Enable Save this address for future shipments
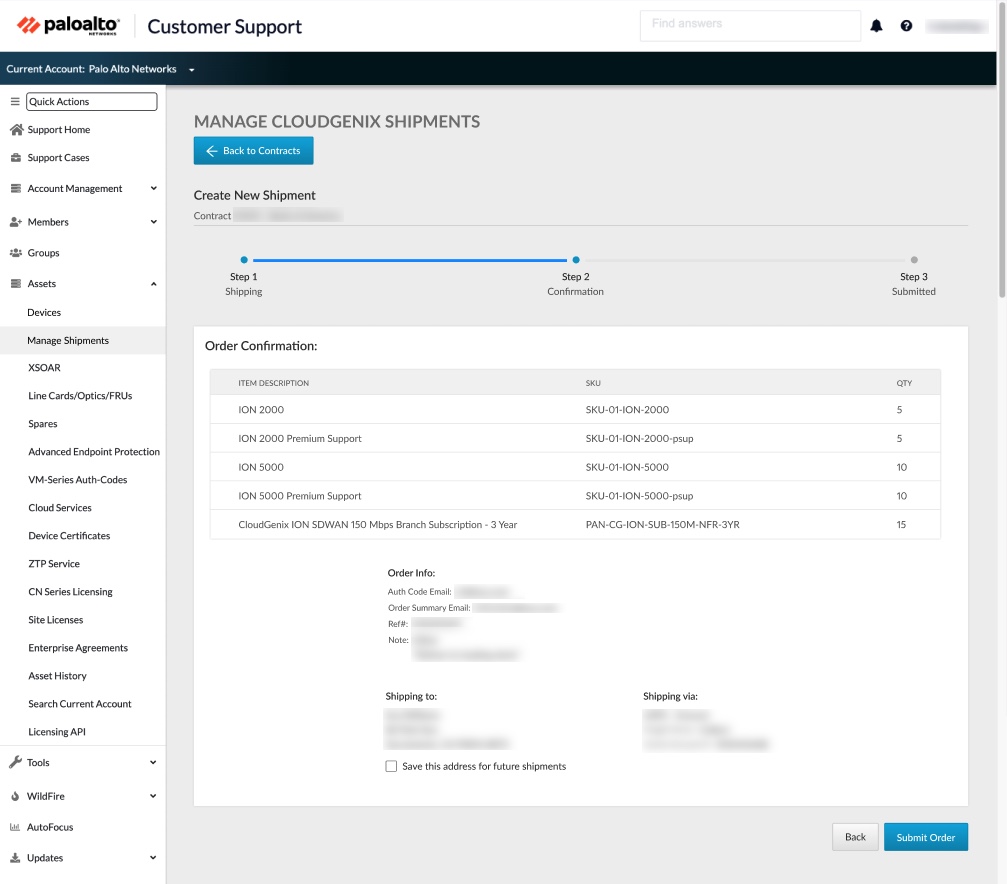This screenshot has height=884, width=1007. click(x=391, y=767)
